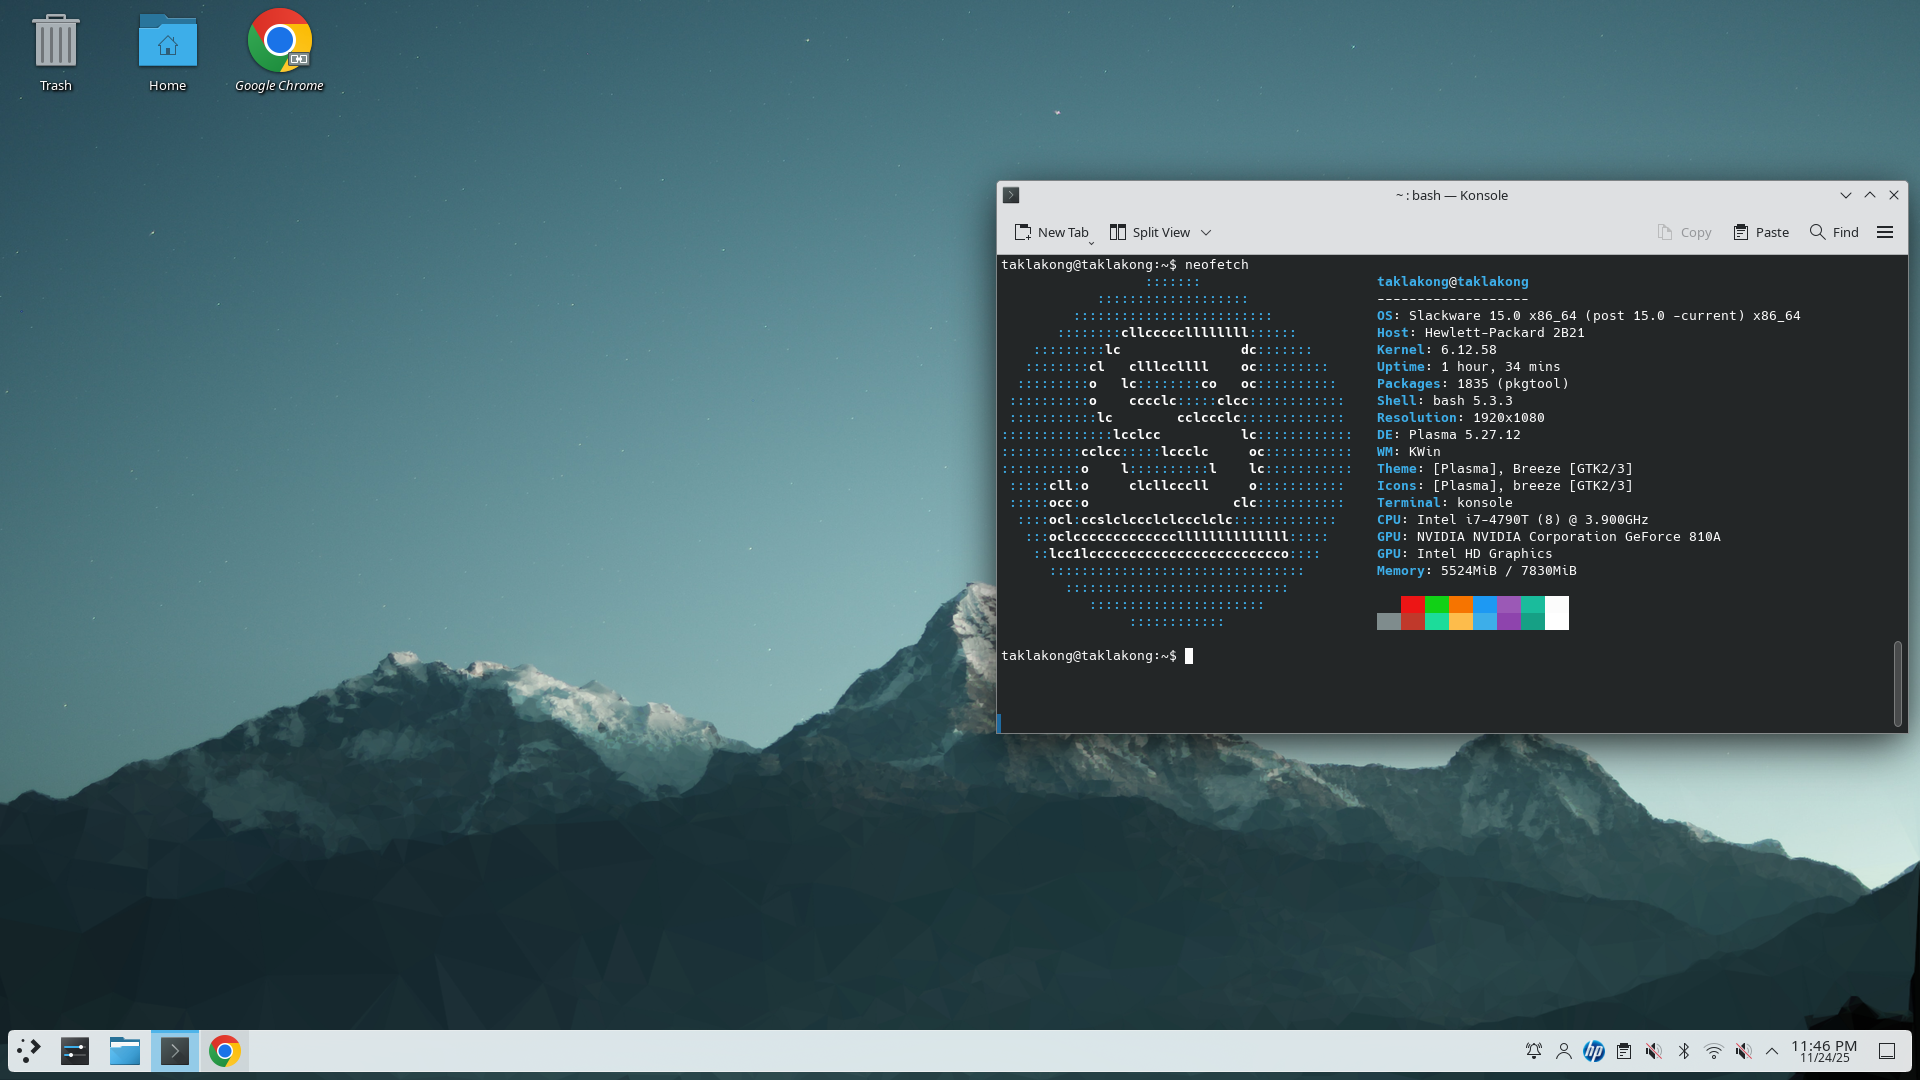Click the "Shell: bash 5.3.3" line
Screen dimensions: 1920x1080
click(x=1445, y=401)
